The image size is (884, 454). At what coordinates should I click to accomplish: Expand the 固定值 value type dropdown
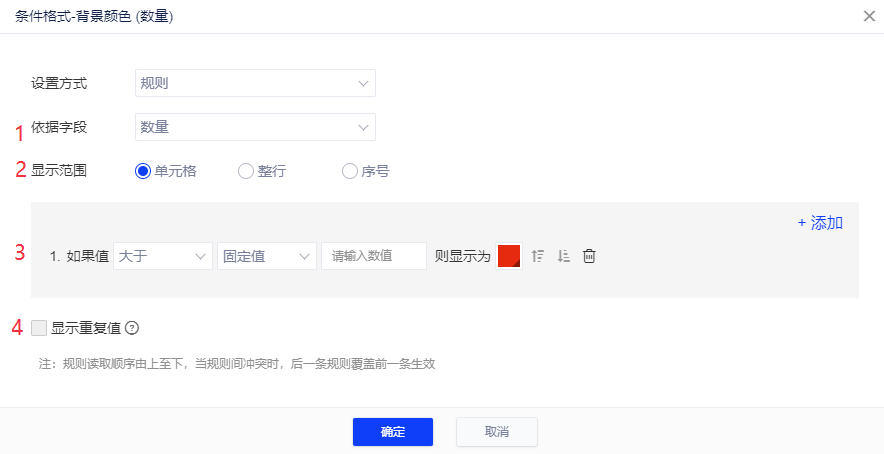coord(266,256)
